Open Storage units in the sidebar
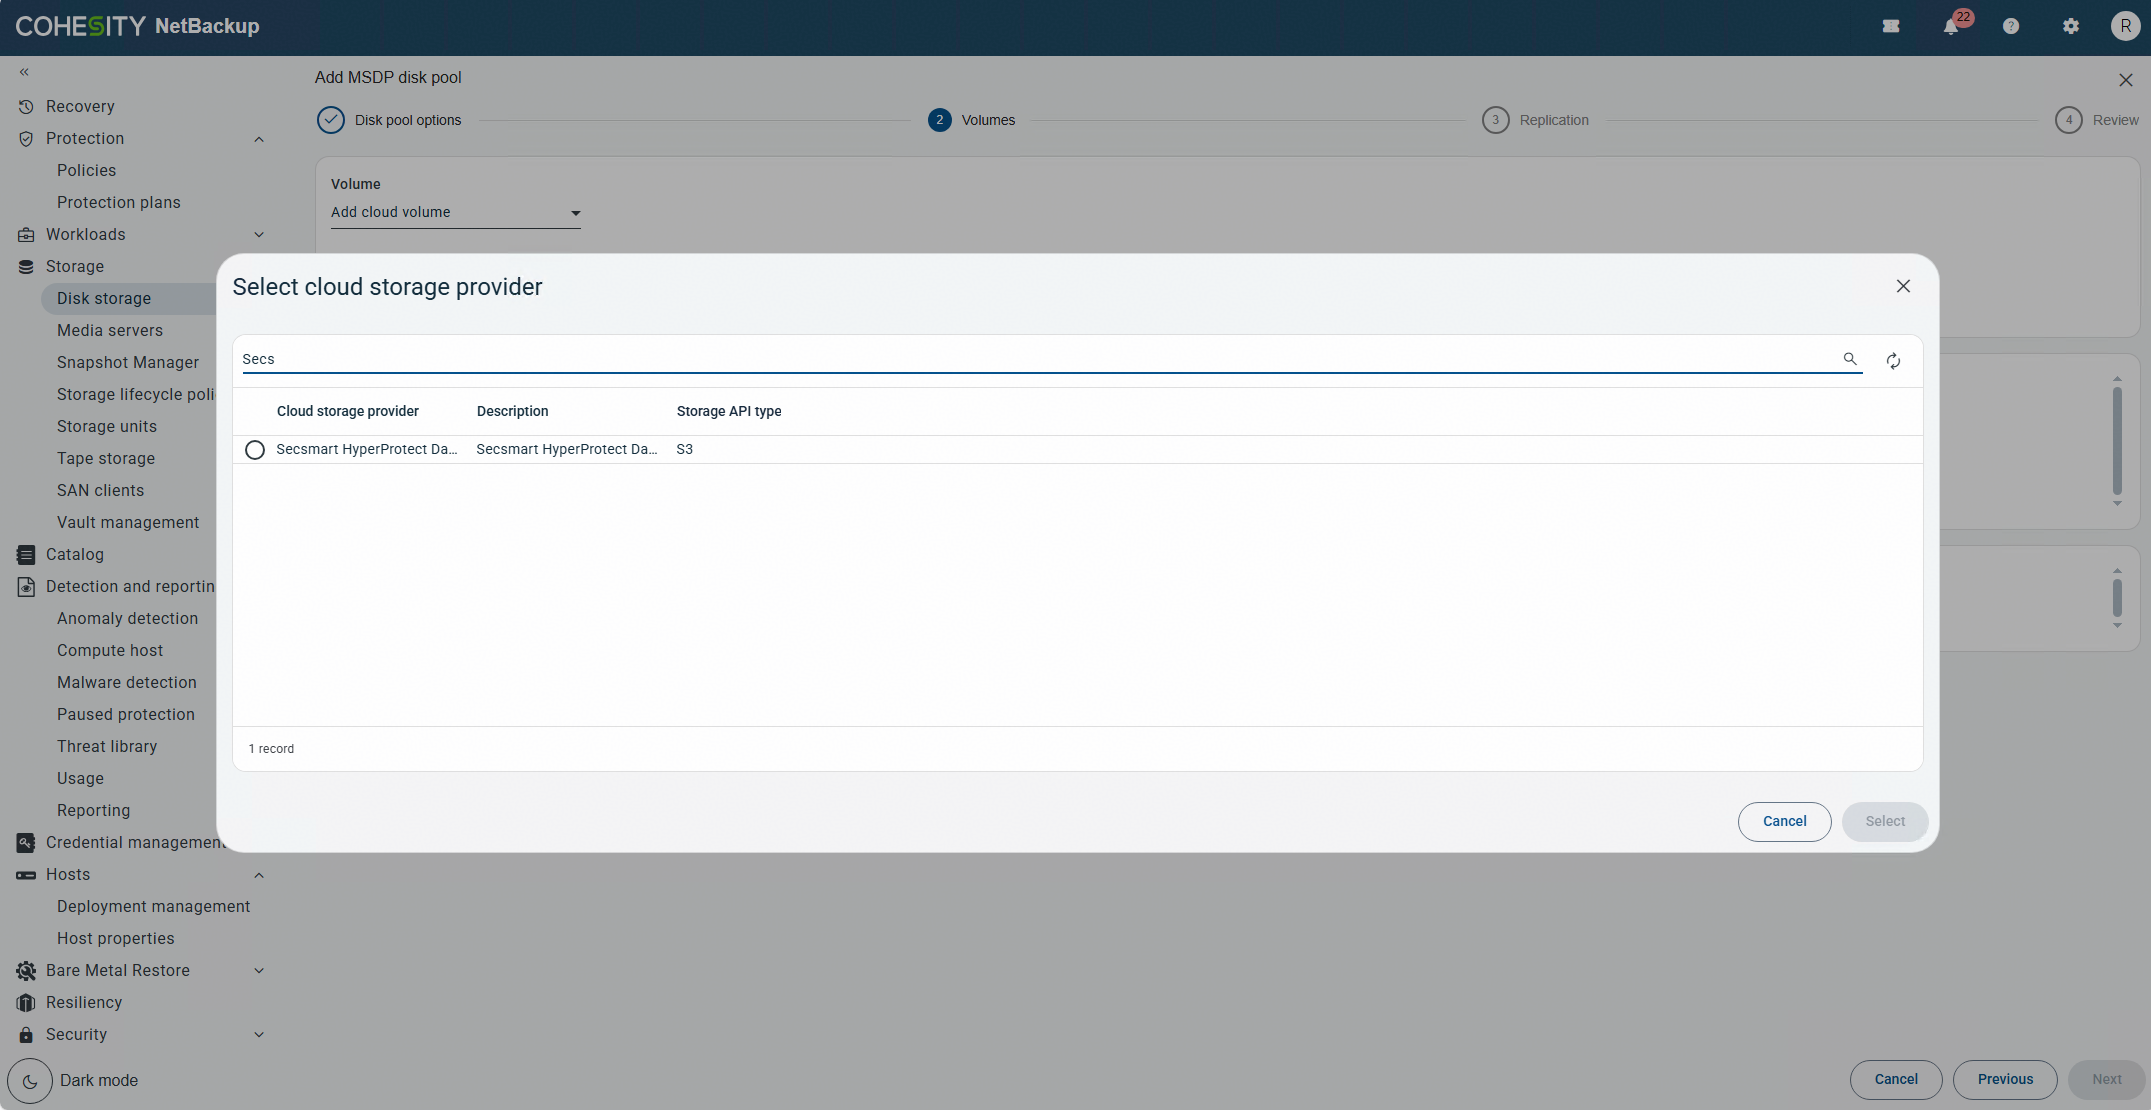This screenshot has width=2151, height=1110. coord(107,426)
